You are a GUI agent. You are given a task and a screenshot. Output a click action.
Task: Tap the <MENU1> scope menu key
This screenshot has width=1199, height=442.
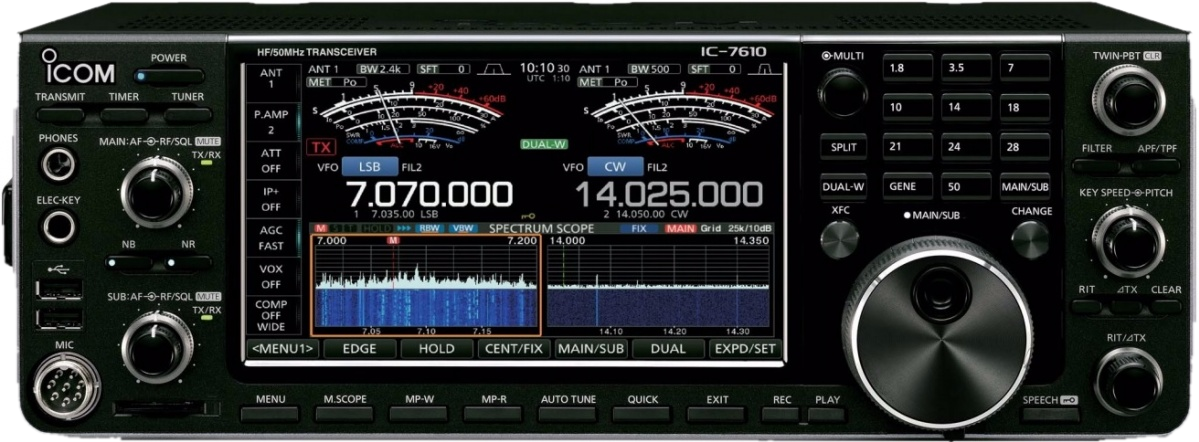click(x=283, y=349)
